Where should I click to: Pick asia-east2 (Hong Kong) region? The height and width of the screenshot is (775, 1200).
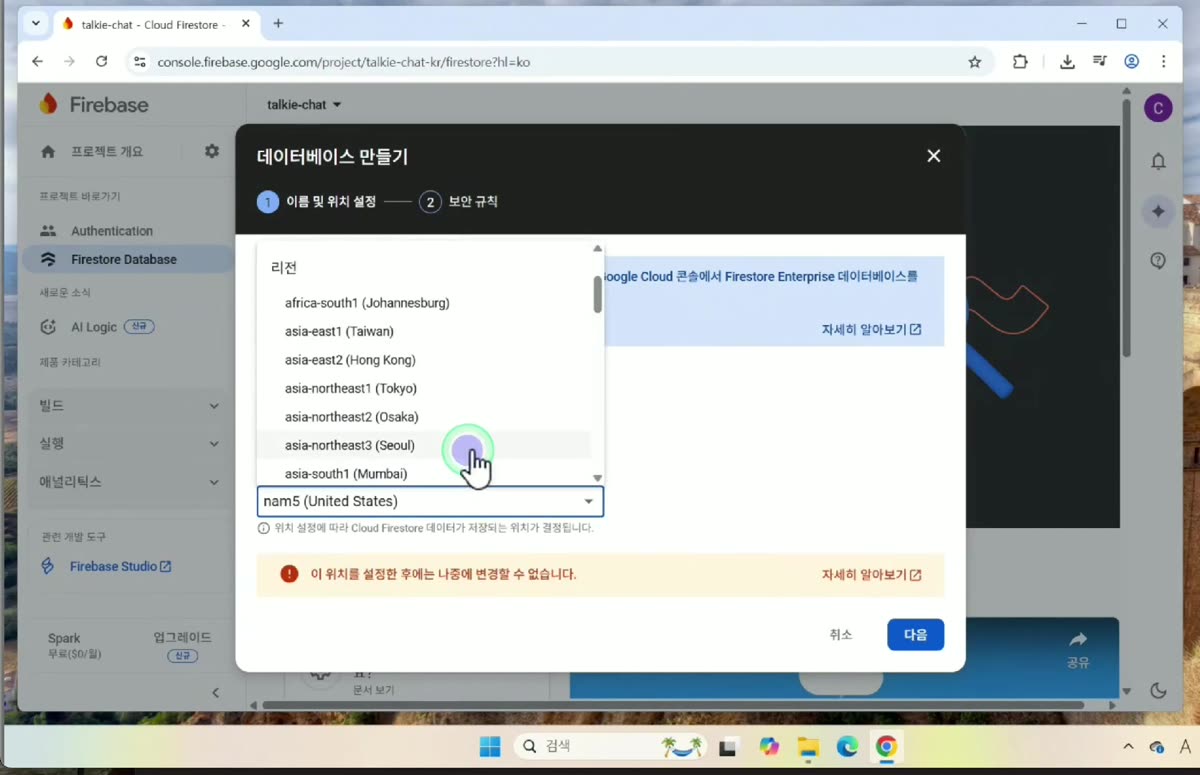pos(424,360)
